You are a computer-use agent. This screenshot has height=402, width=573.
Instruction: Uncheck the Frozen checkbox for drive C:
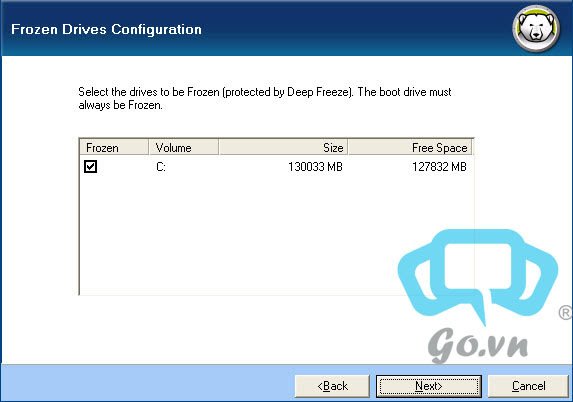(x=90, y=166)
